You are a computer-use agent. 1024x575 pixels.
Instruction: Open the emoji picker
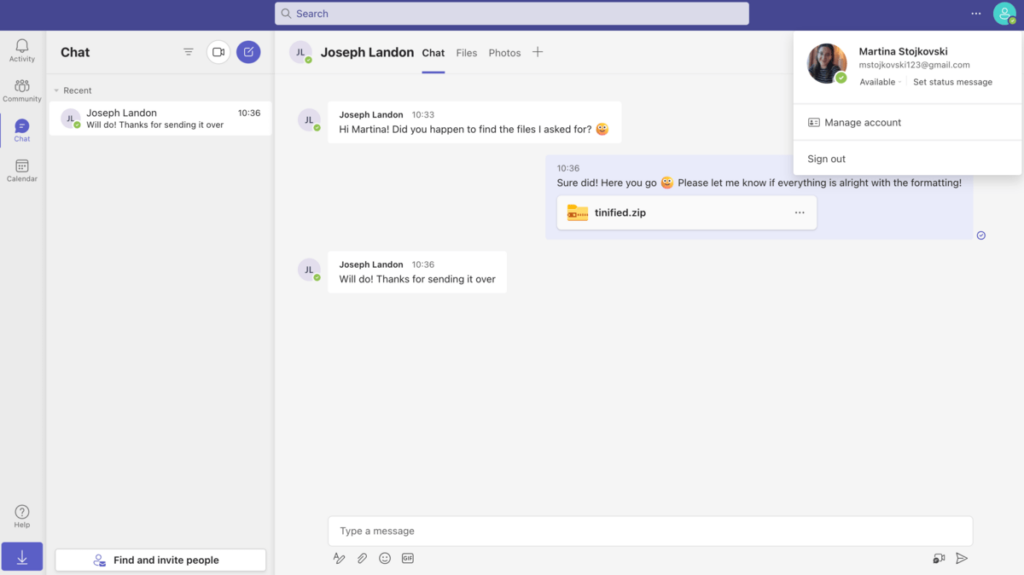click(385, 558)
